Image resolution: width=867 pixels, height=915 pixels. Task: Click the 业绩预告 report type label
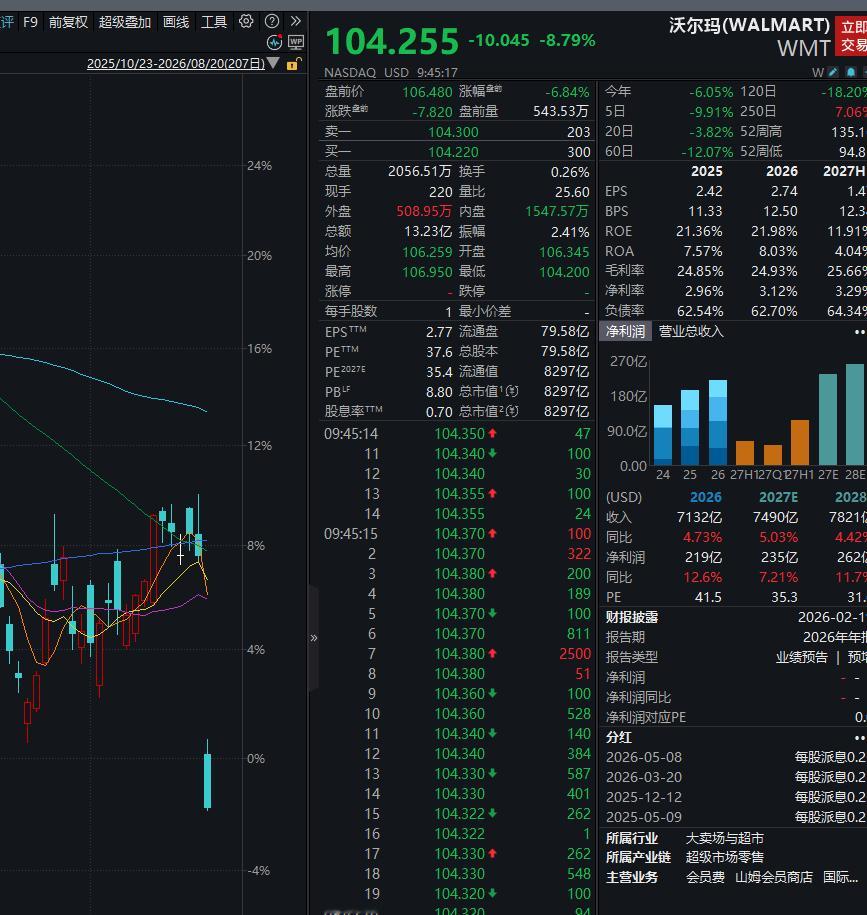[x=801, y=657]
